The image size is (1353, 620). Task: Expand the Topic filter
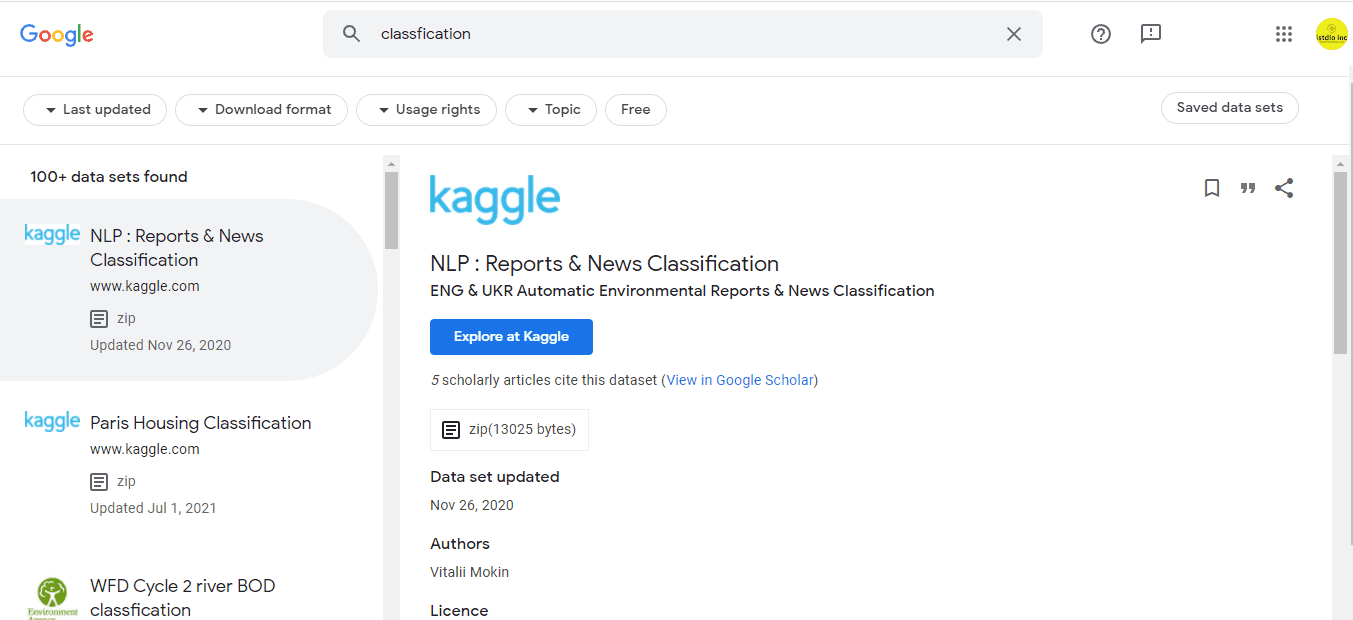551,110
